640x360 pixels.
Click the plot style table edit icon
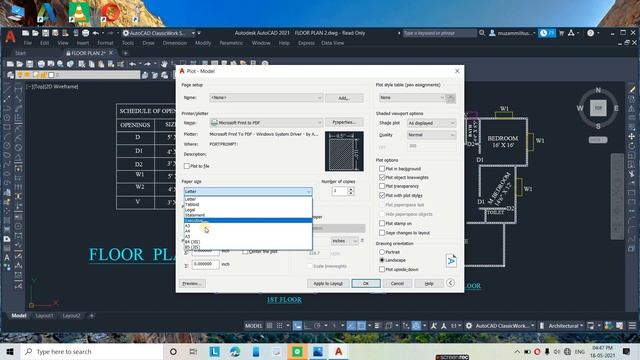pyautogui.click(x=451, y=98)
